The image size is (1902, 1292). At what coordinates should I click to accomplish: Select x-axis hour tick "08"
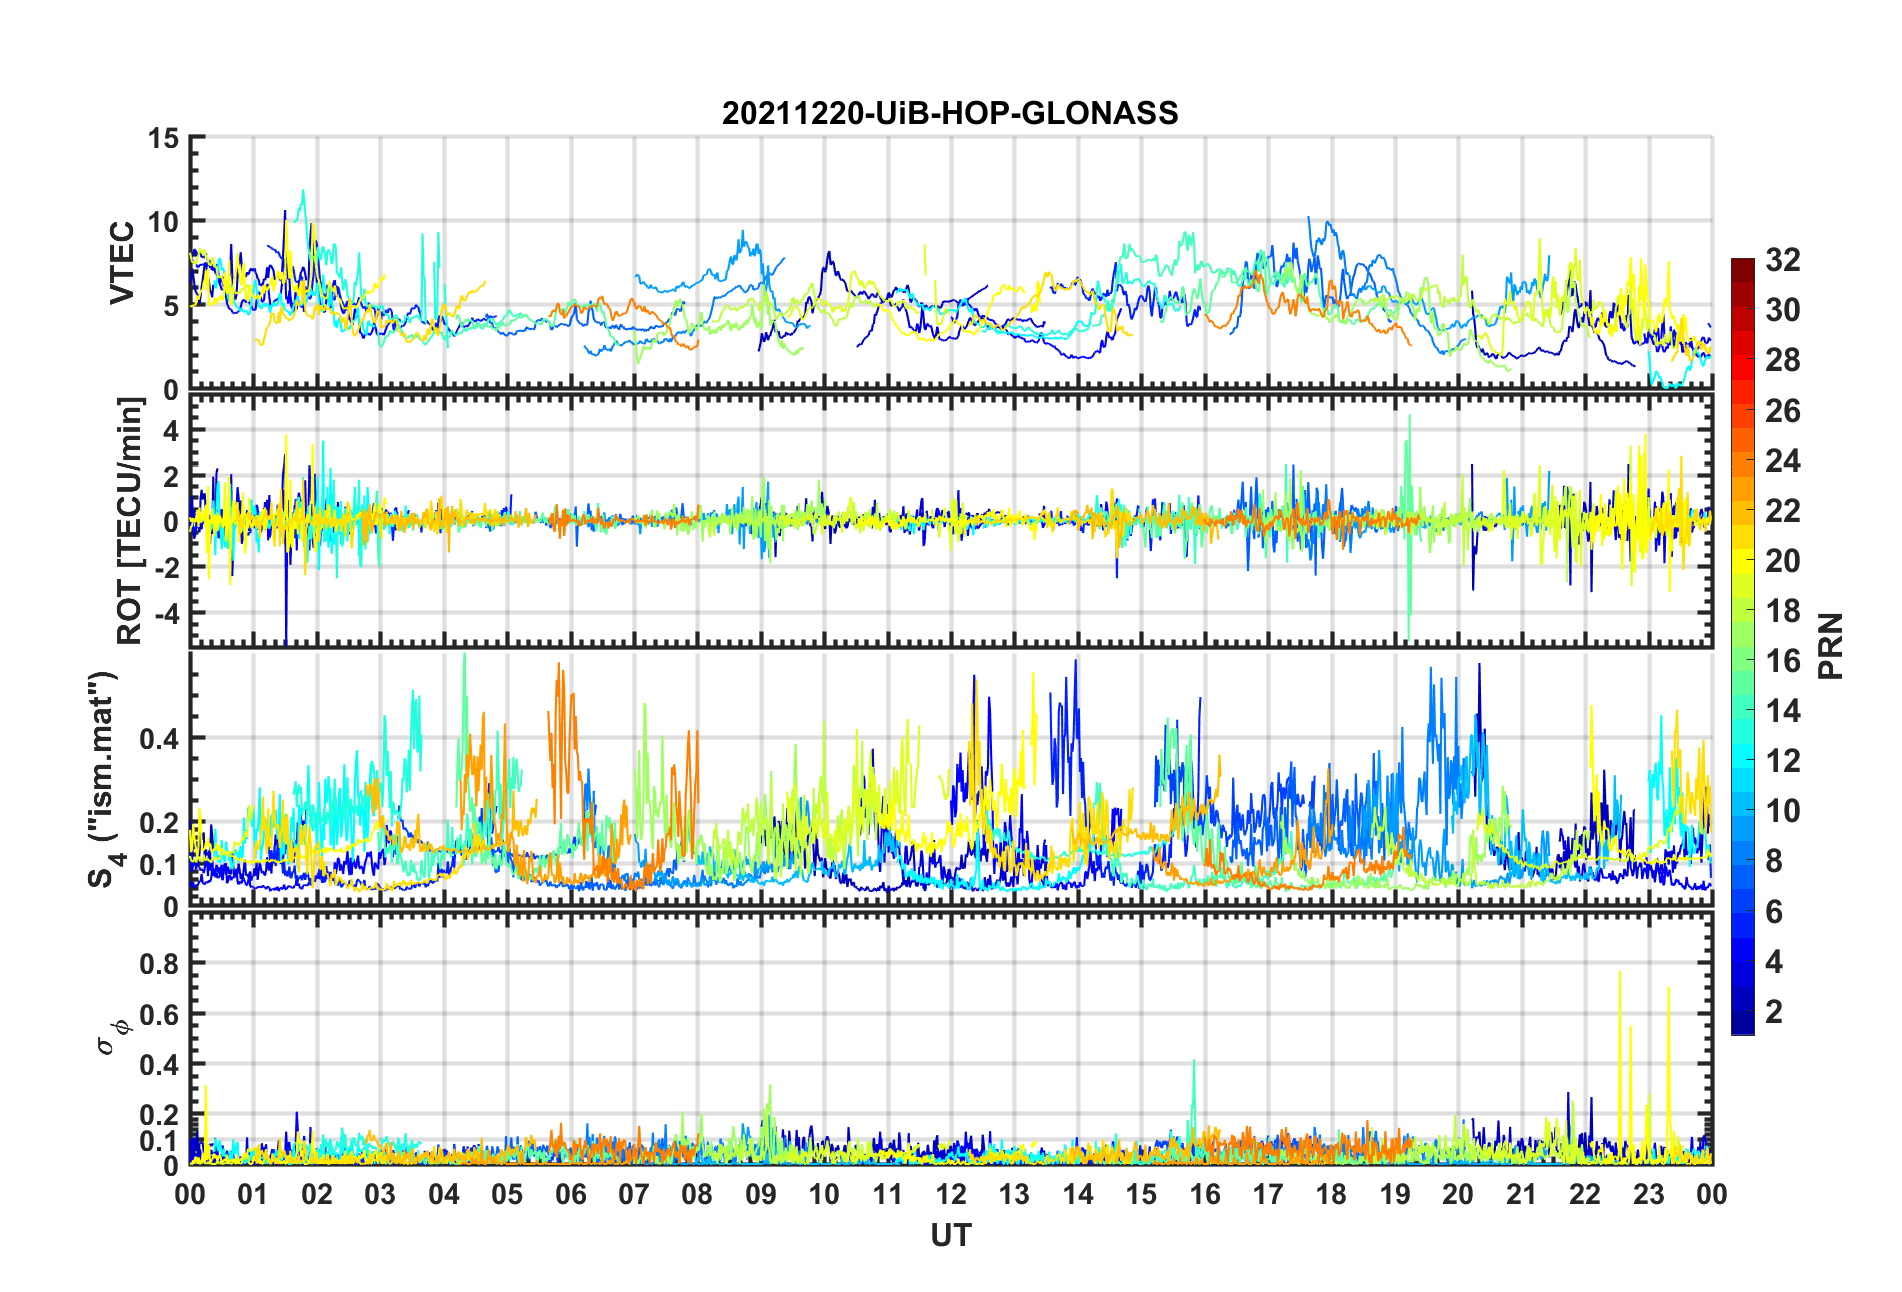pyautogui.click(x=697, y=1194)
